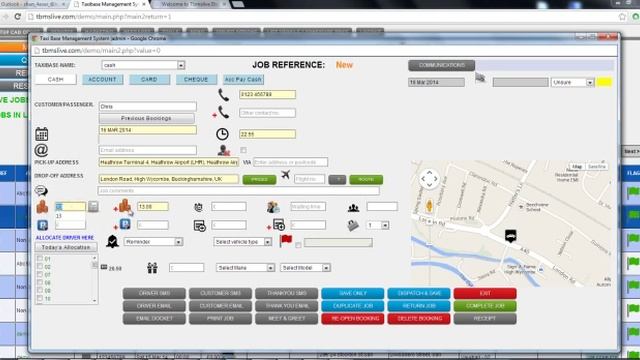
Task: Click the clock time icon
Action: [222, 134]
